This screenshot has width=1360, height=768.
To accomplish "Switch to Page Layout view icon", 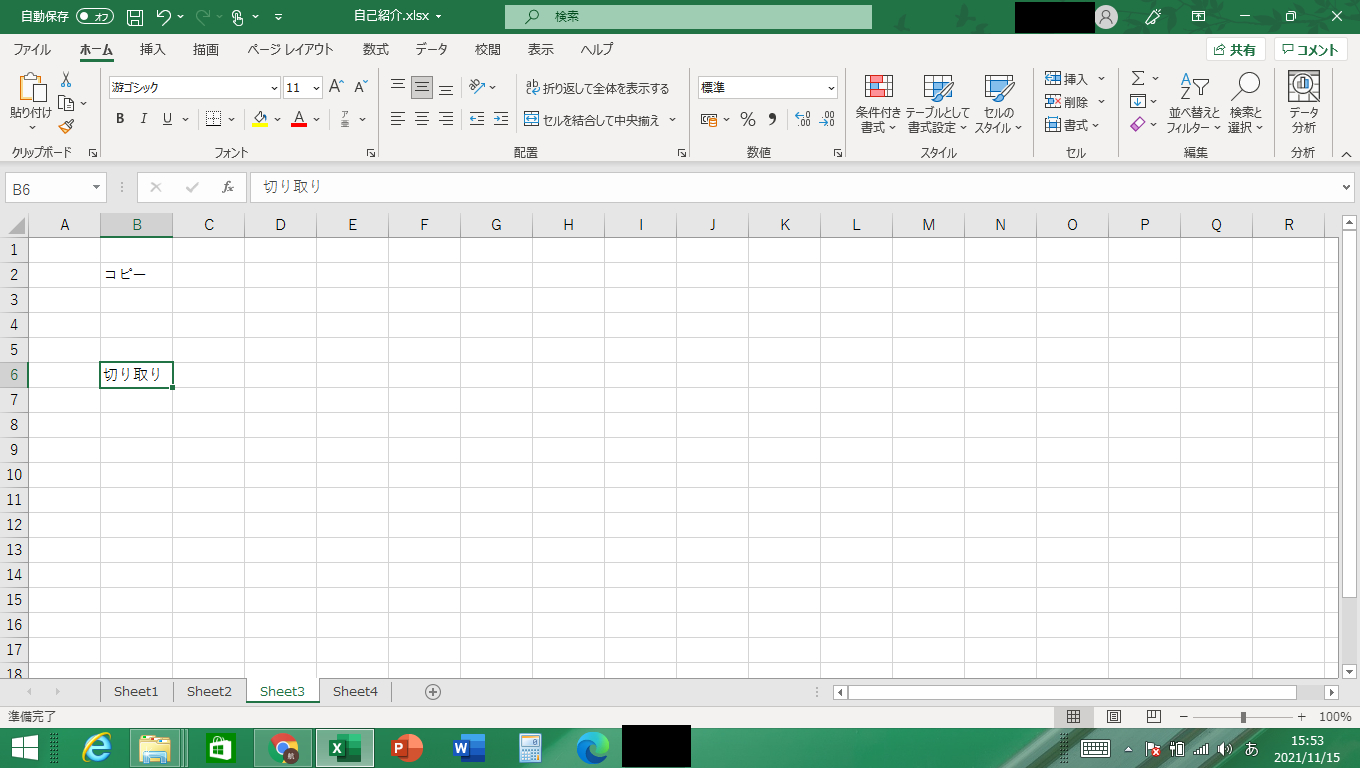I will [x=1113, y=717].
